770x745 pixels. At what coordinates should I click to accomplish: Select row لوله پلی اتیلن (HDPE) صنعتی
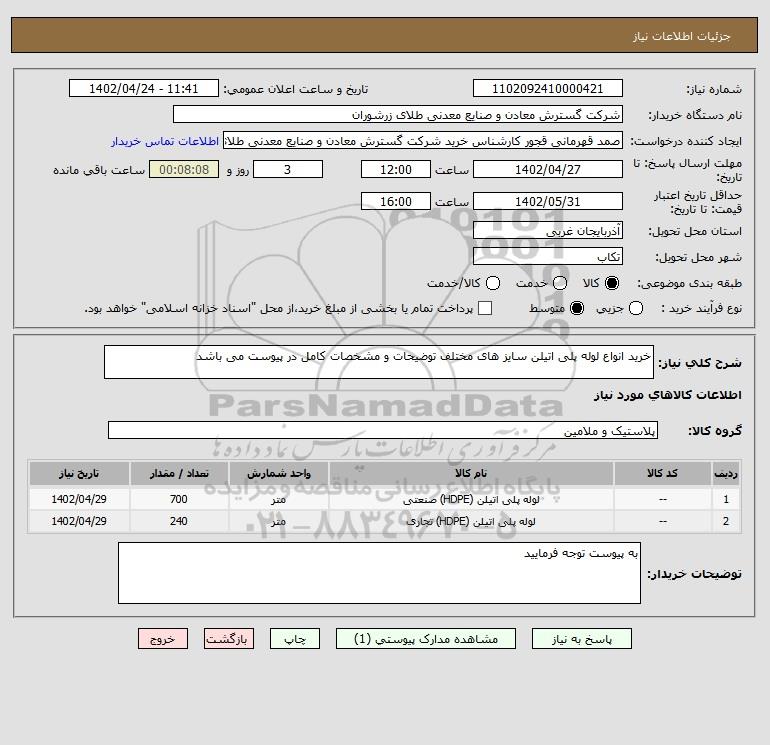[385, 499]
